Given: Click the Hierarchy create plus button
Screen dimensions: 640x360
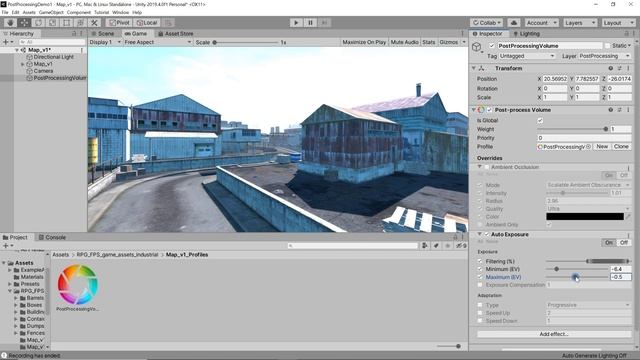Looking at the screenshot, I should (x=7, y=42).
